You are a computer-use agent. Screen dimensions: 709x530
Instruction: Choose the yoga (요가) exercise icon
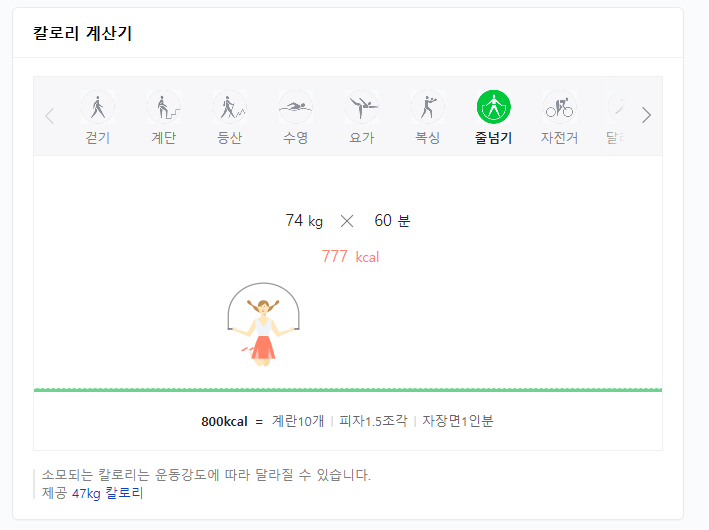tap(361, 107)
